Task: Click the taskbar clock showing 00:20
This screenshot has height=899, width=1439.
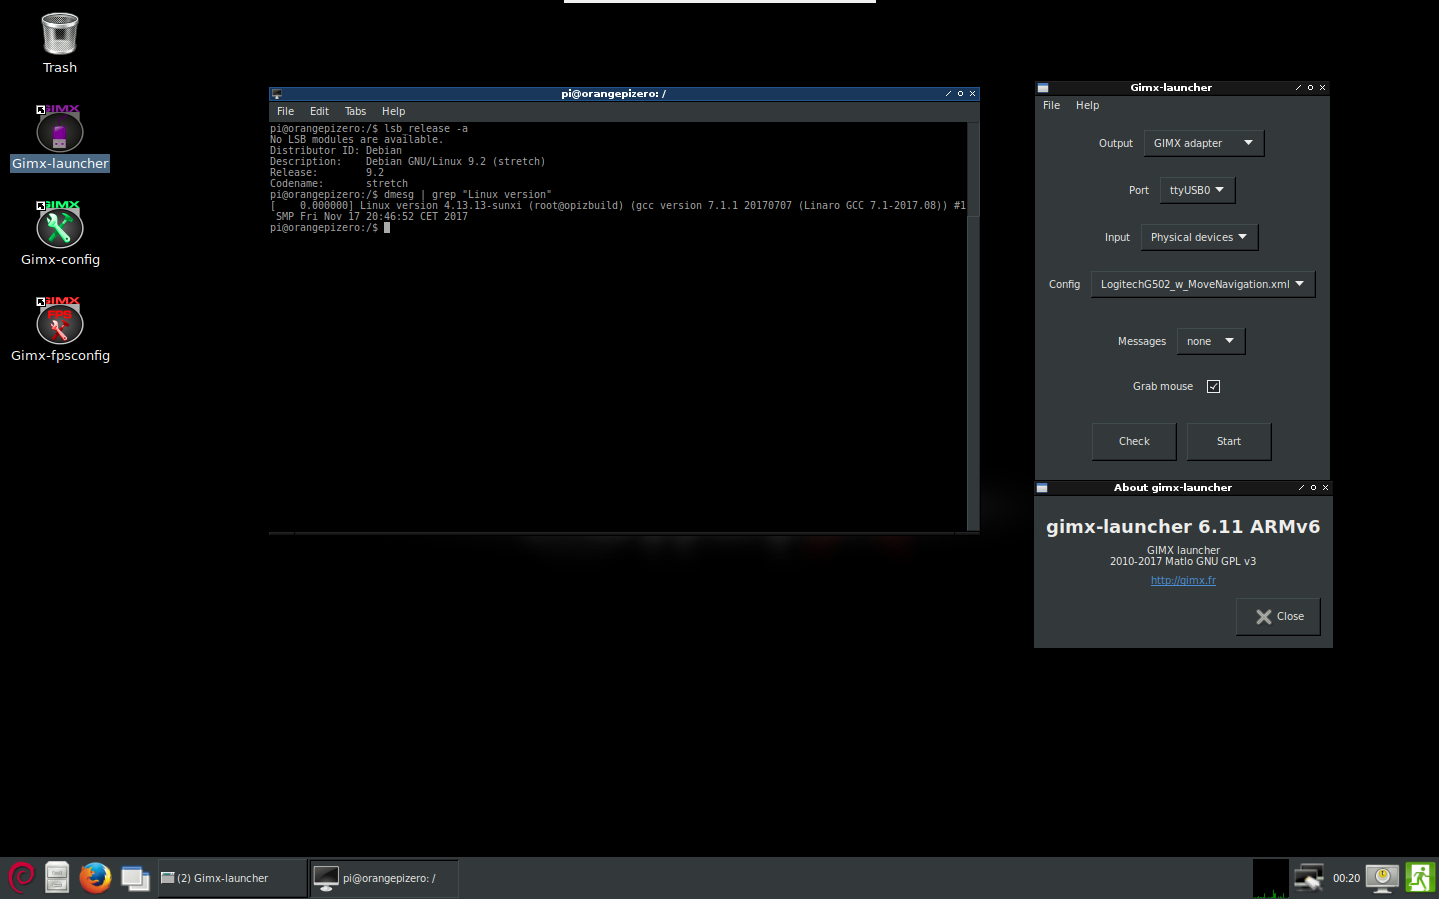Action: pyautogui.click(x=1346, y=878)
